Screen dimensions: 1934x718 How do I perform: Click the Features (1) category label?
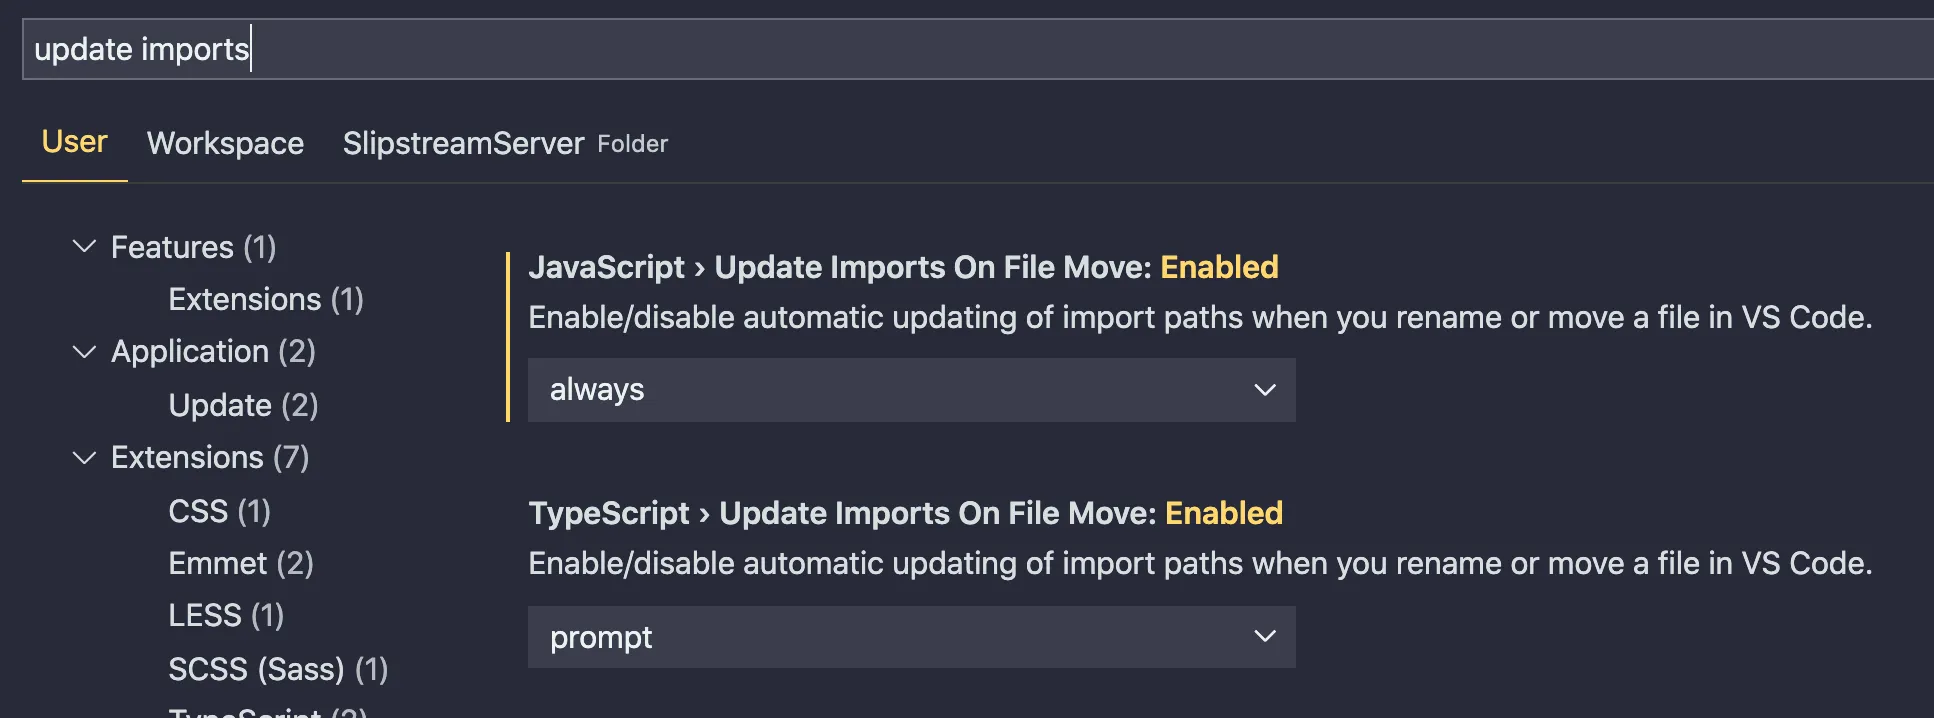tap(193, 247)
